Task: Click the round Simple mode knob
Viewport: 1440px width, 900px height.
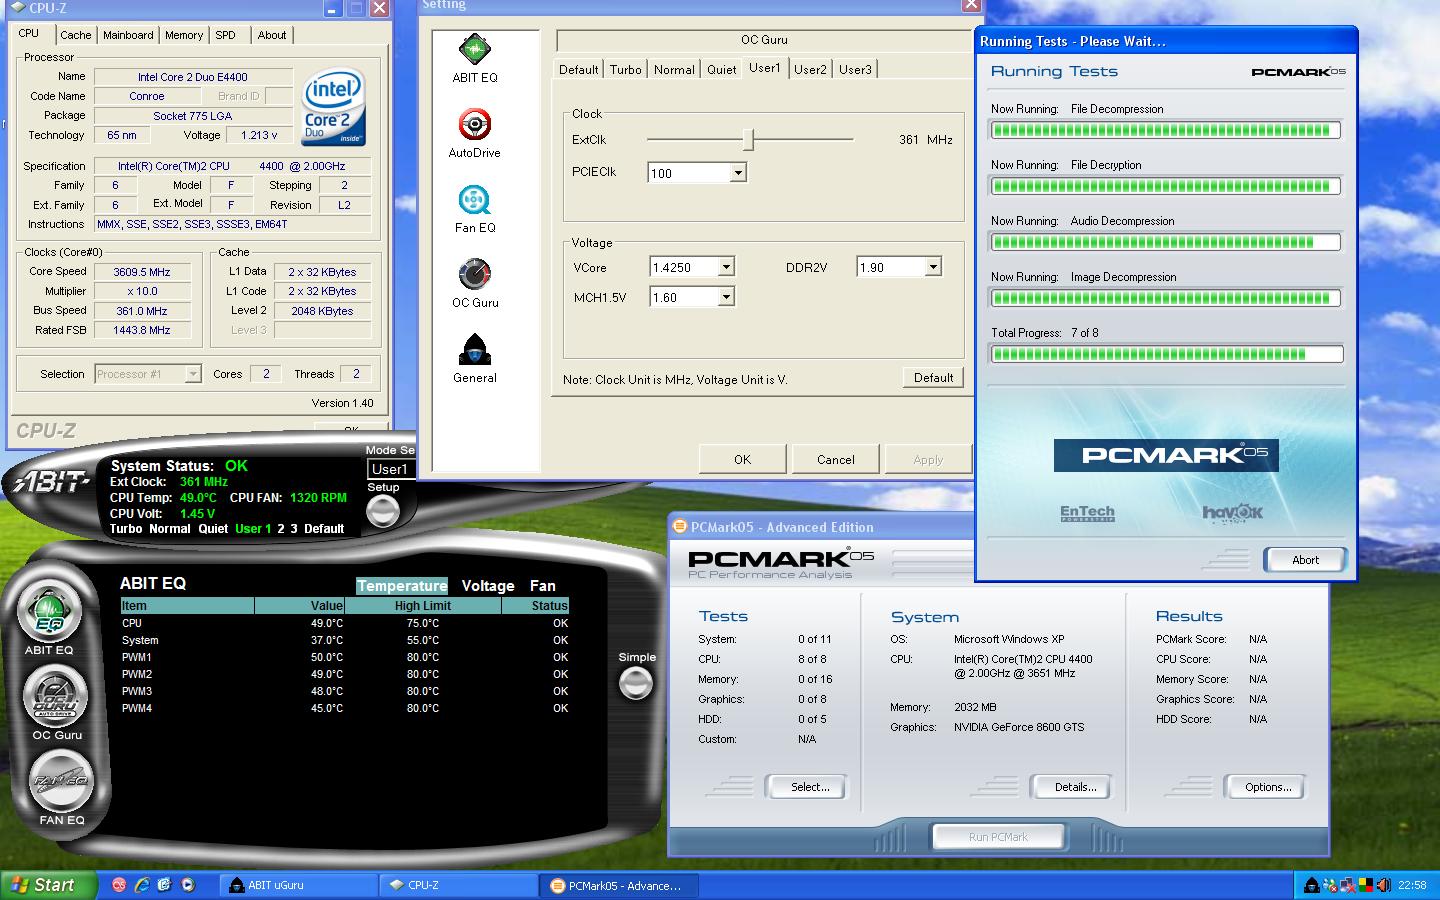Action: [636, 683]
